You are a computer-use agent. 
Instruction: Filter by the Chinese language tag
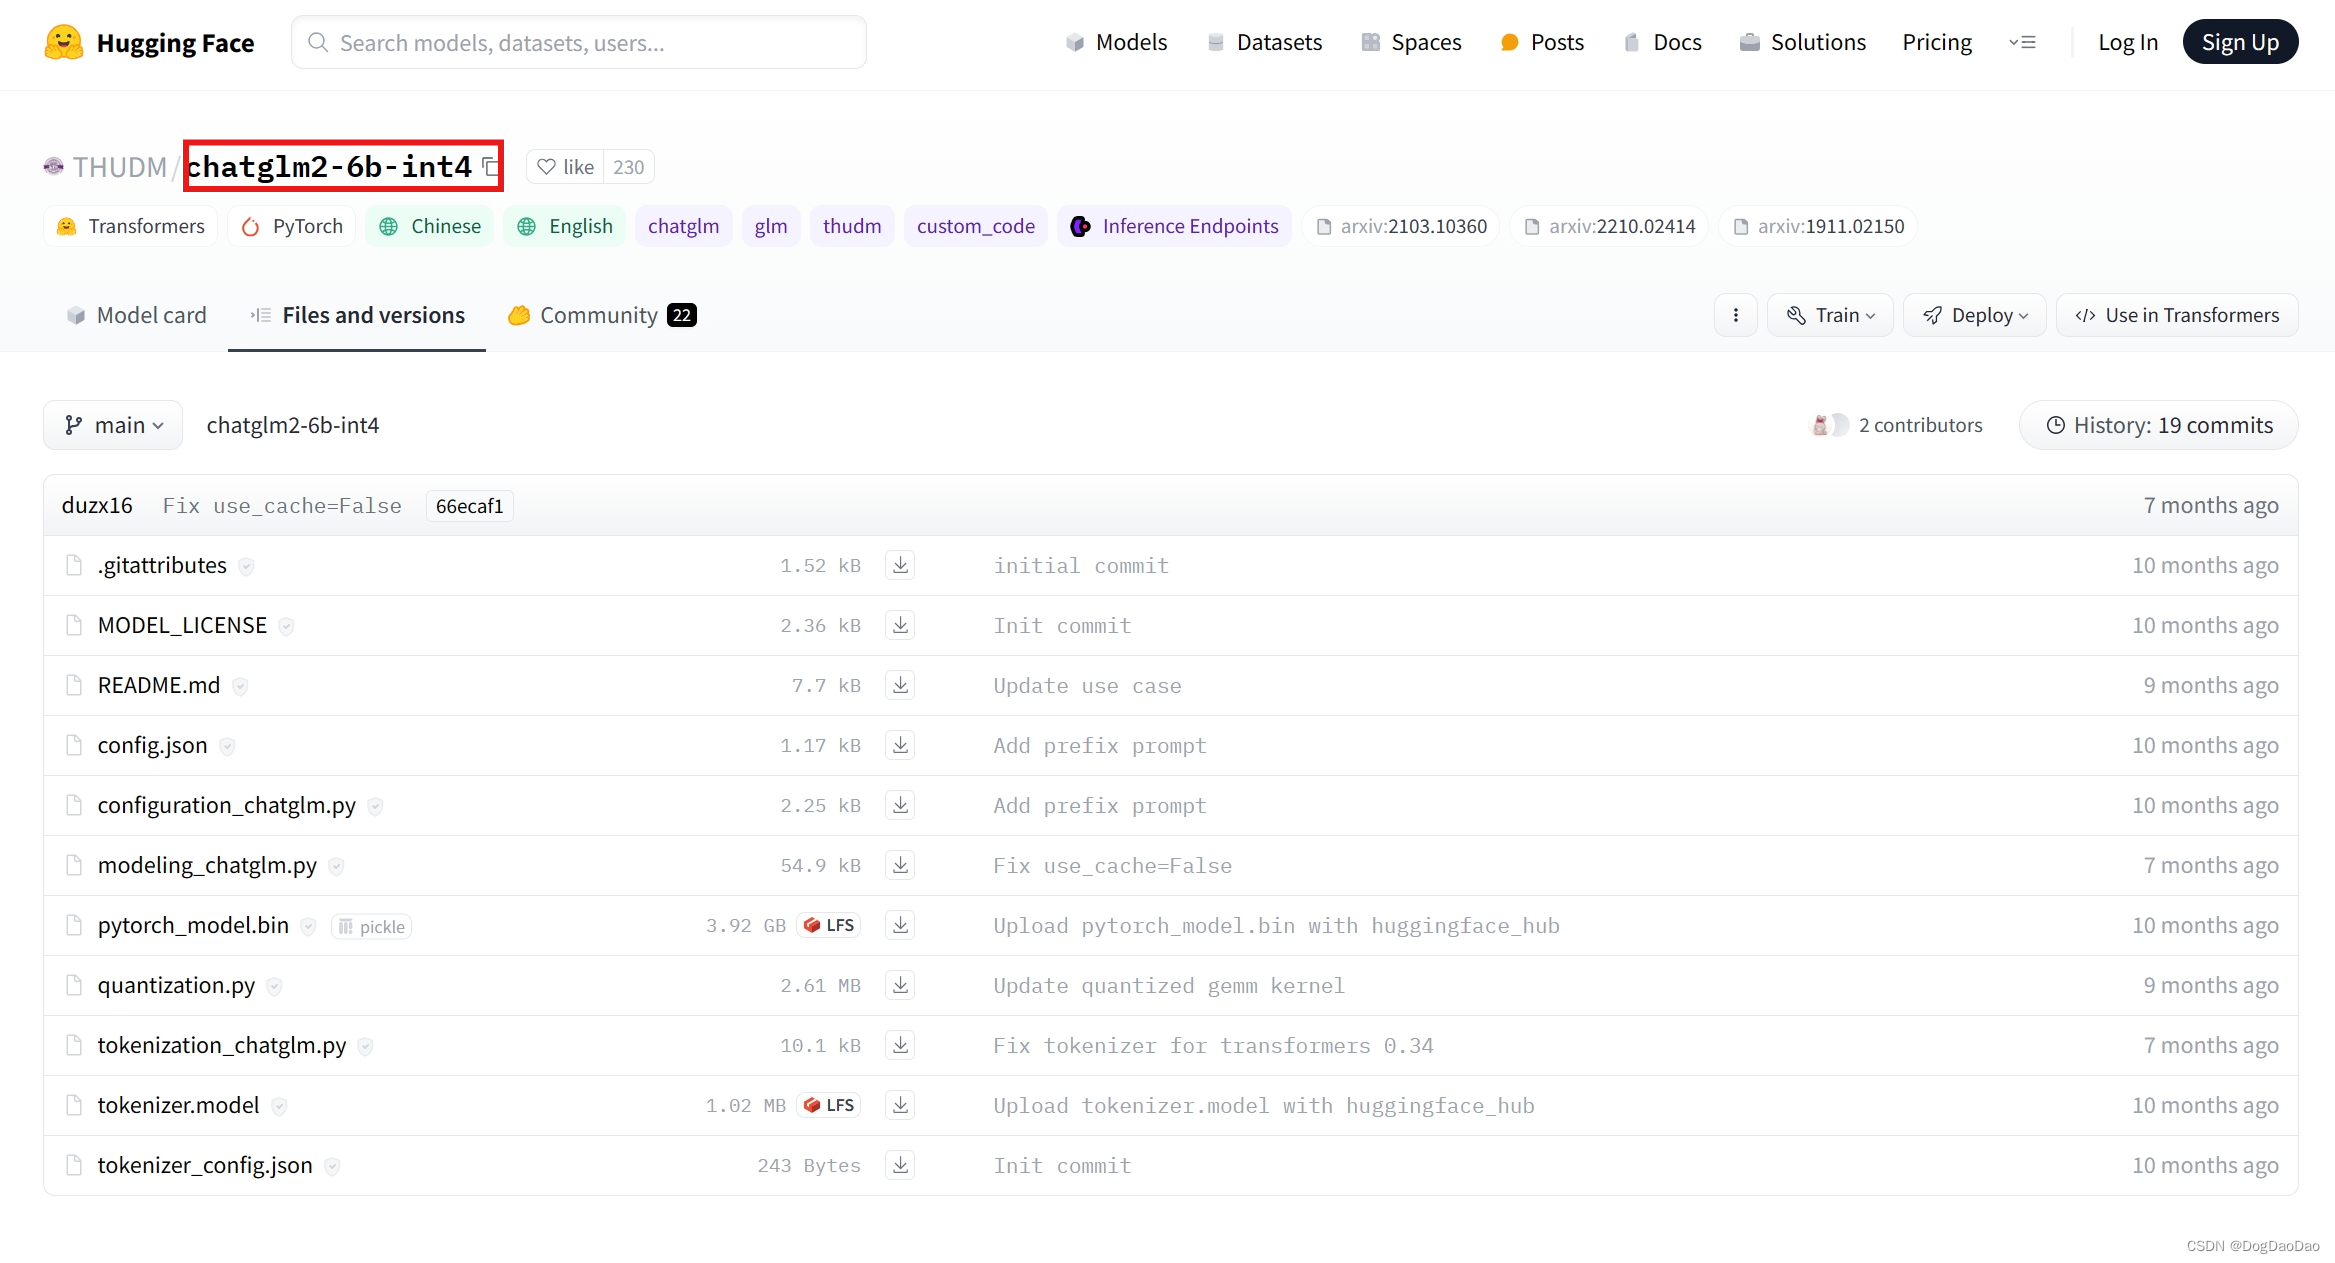(x=430, y=226)
